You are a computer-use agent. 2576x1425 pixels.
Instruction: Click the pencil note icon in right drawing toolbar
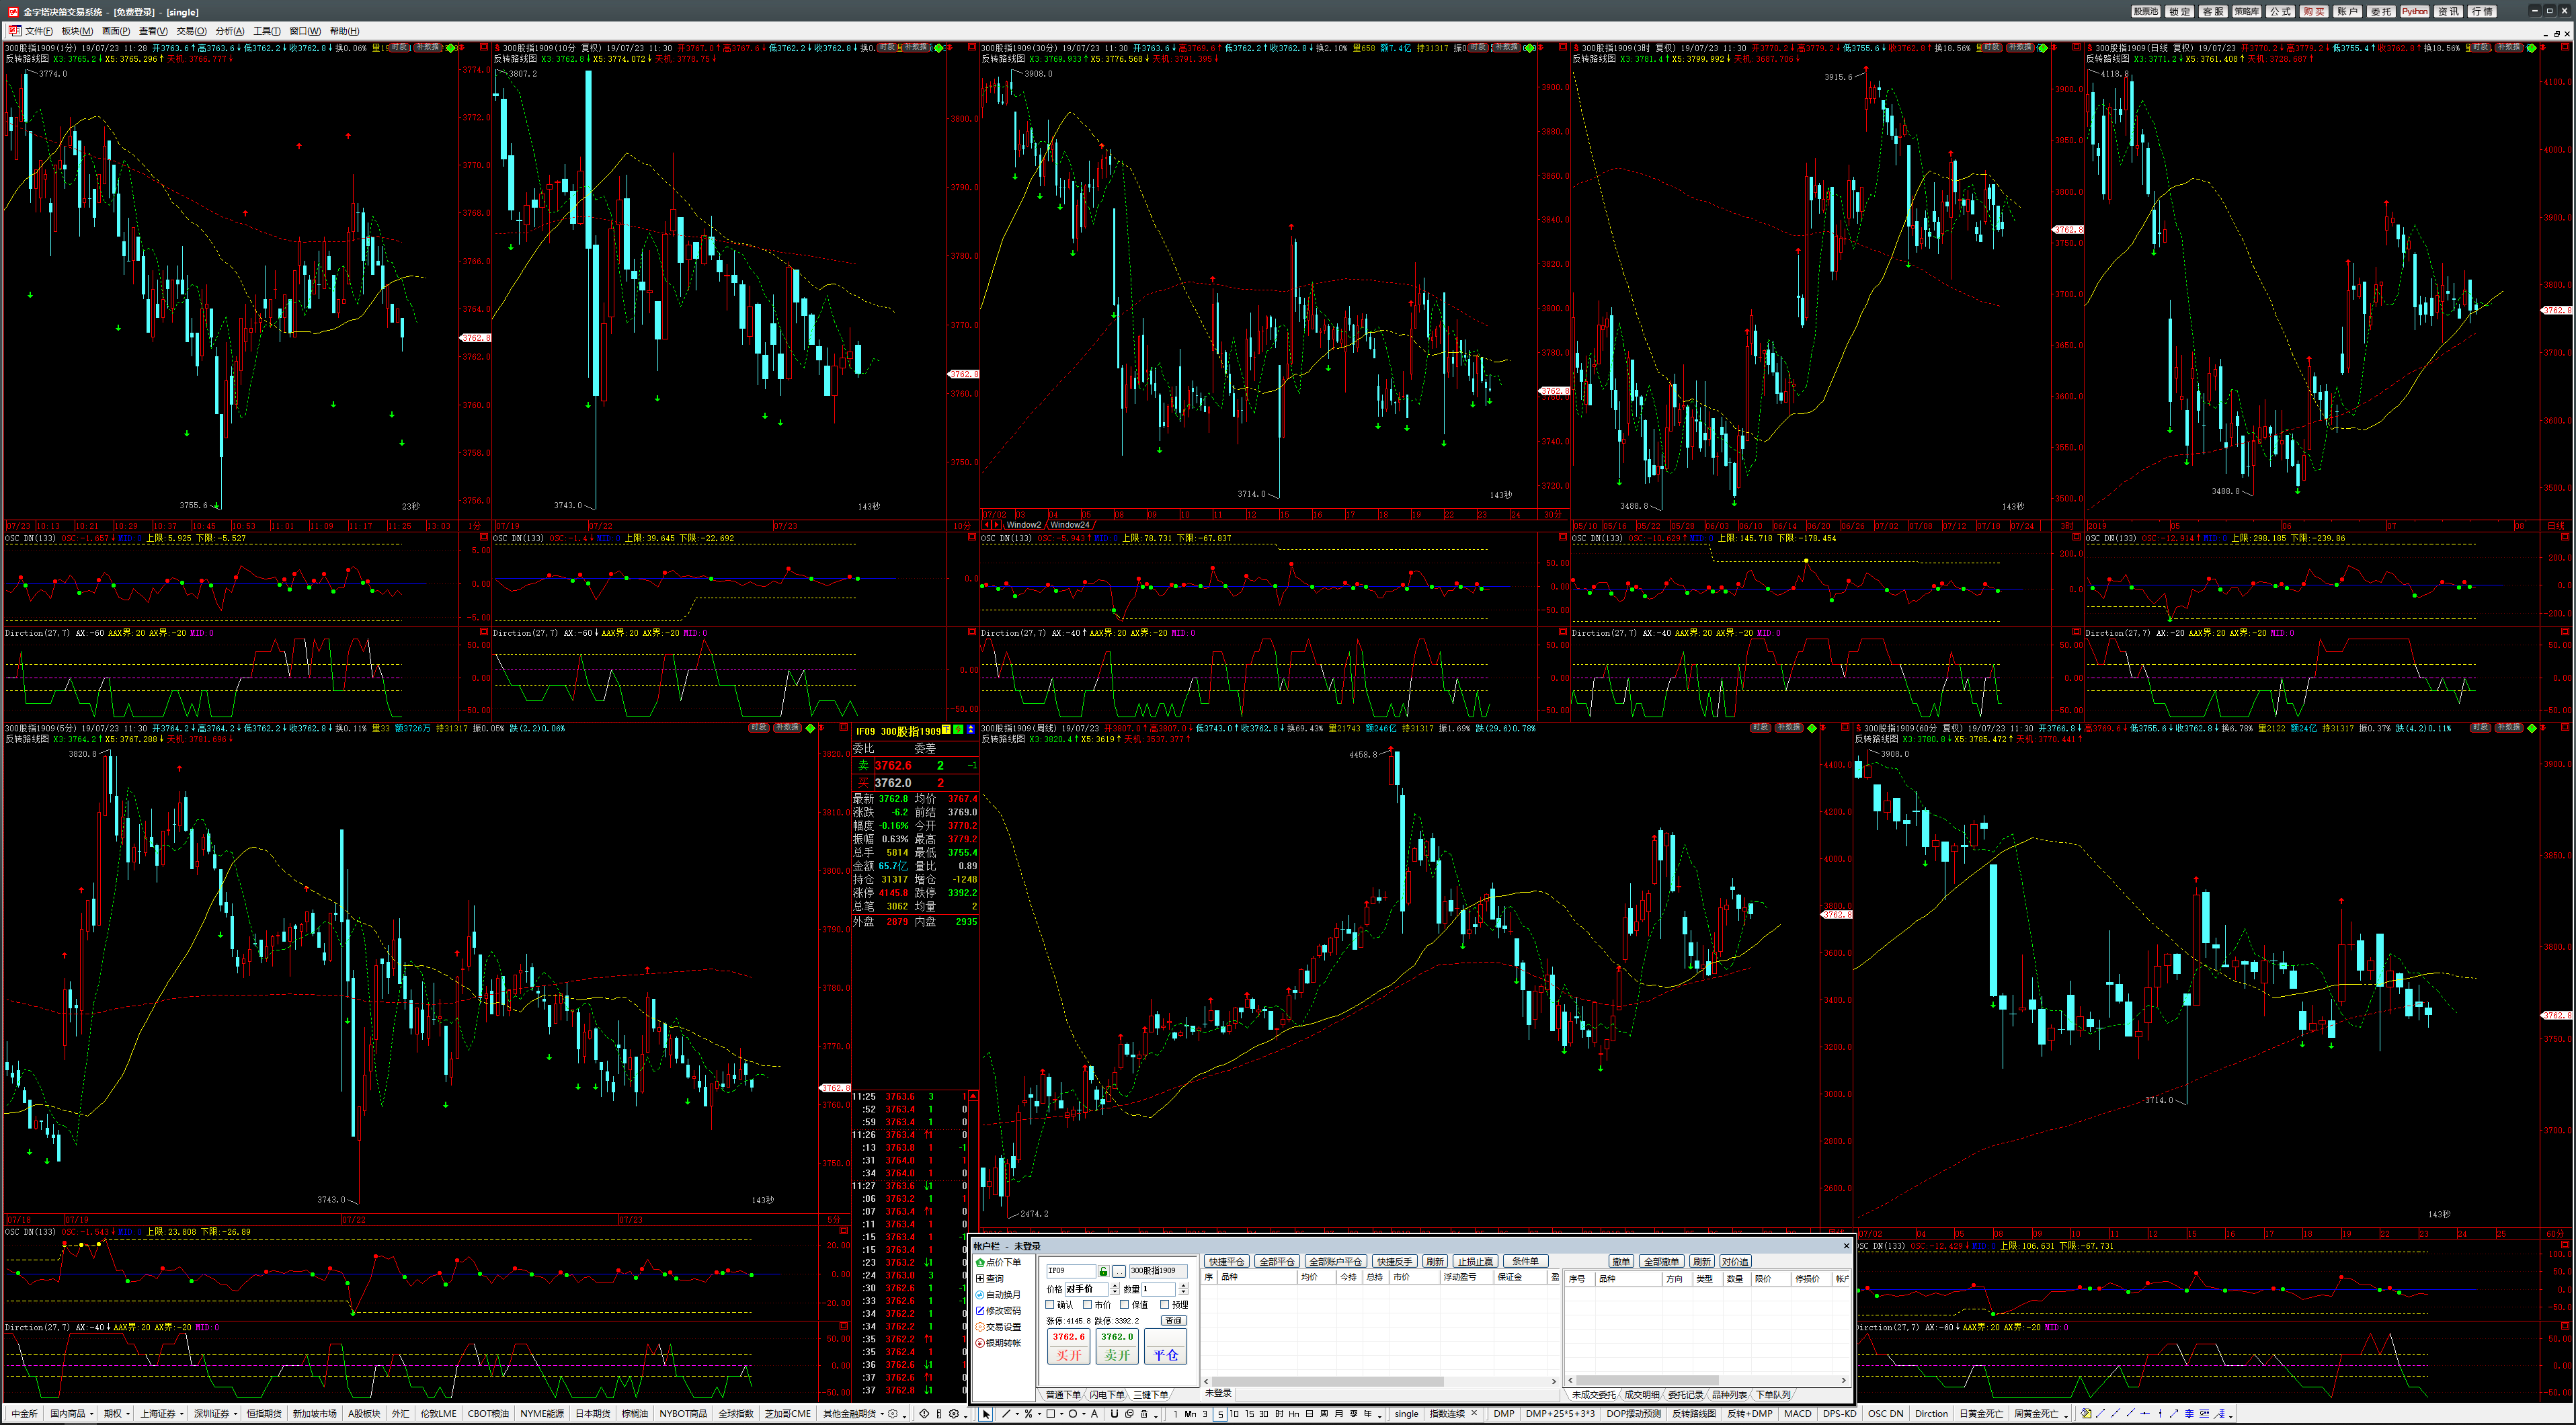click(2086, 1414)
